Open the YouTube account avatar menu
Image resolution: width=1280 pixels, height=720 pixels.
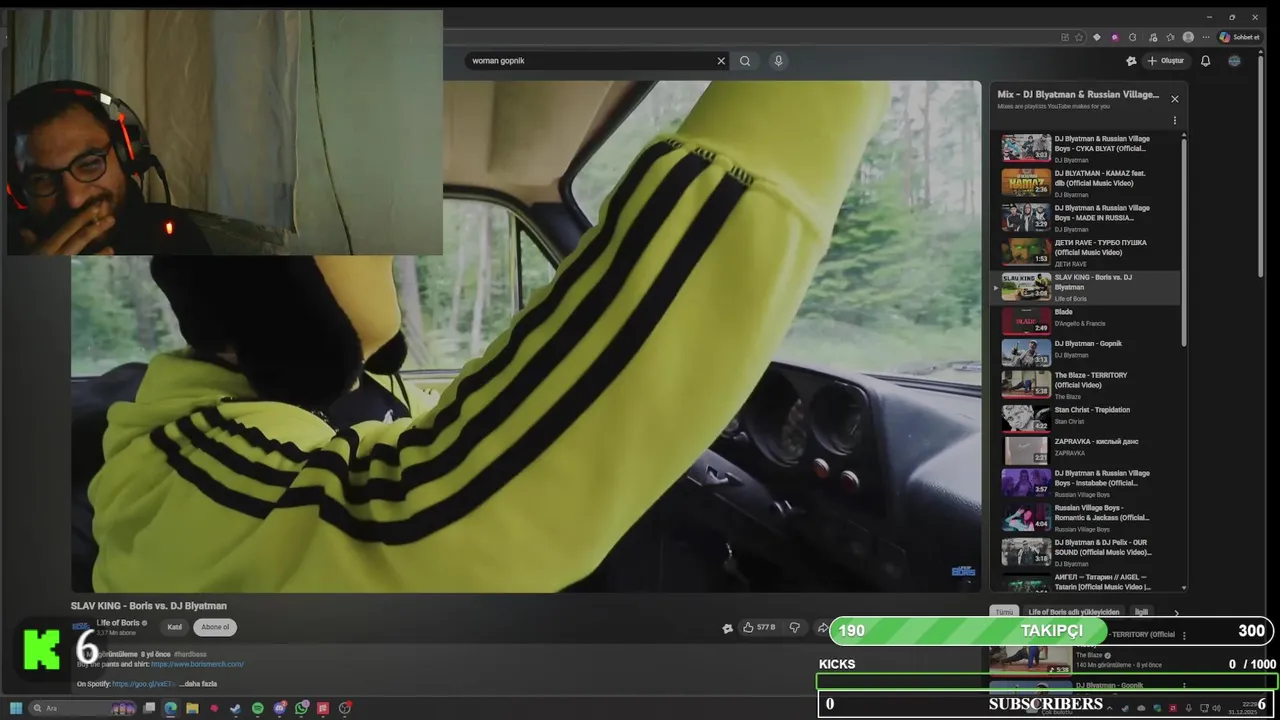[1234, 61]
